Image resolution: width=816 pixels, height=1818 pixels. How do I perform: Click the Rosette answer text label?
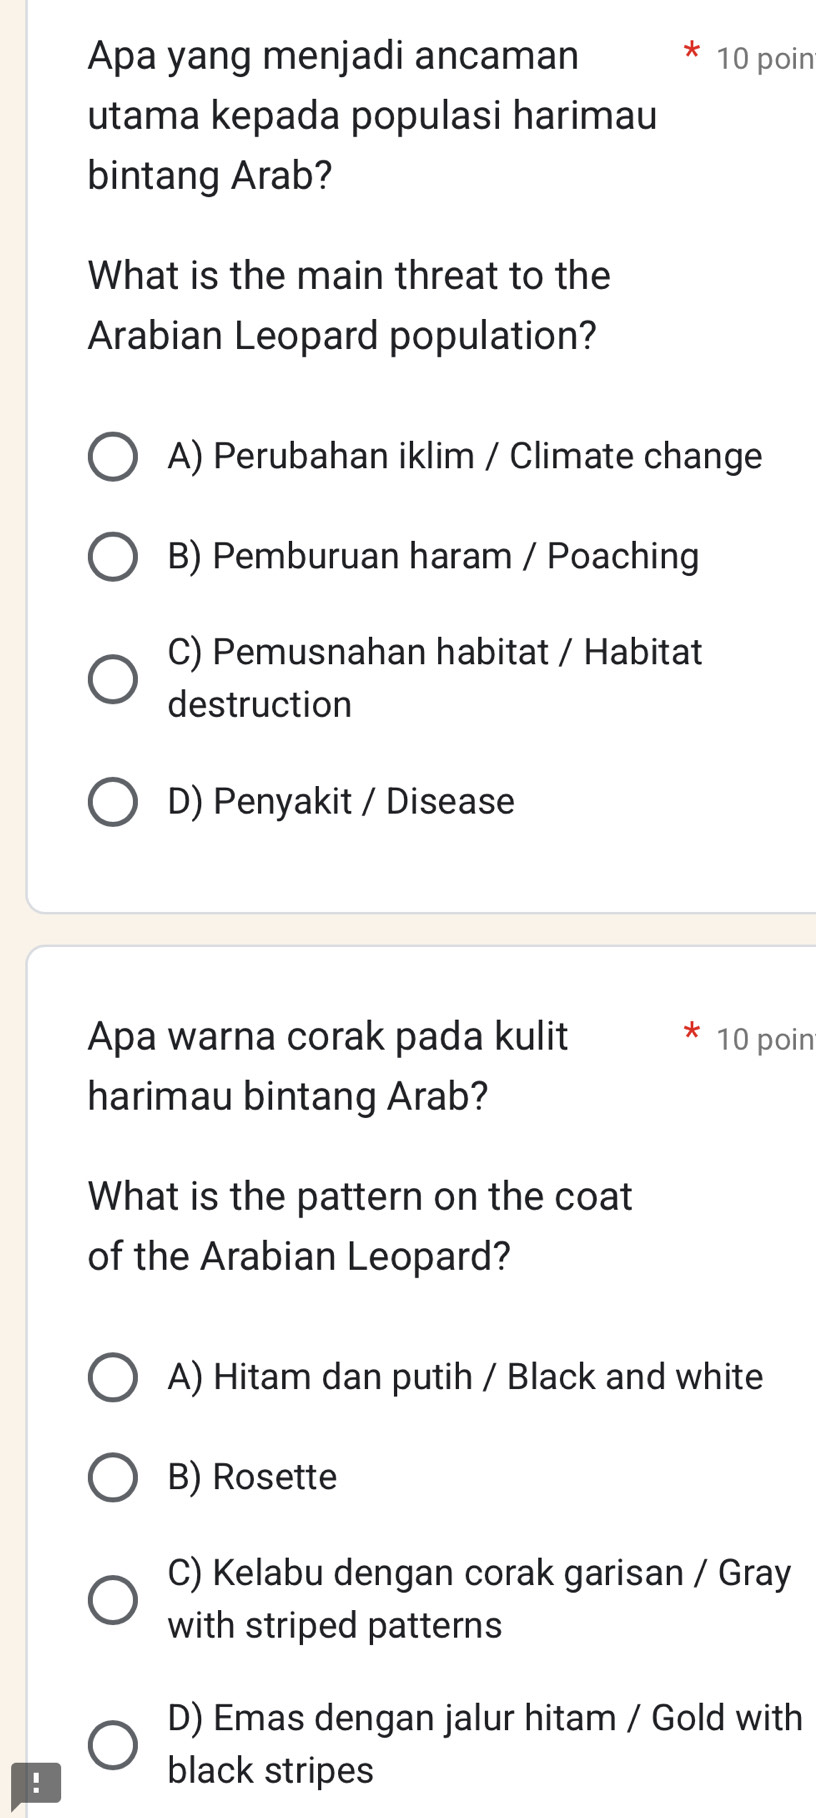point(253,1477)
